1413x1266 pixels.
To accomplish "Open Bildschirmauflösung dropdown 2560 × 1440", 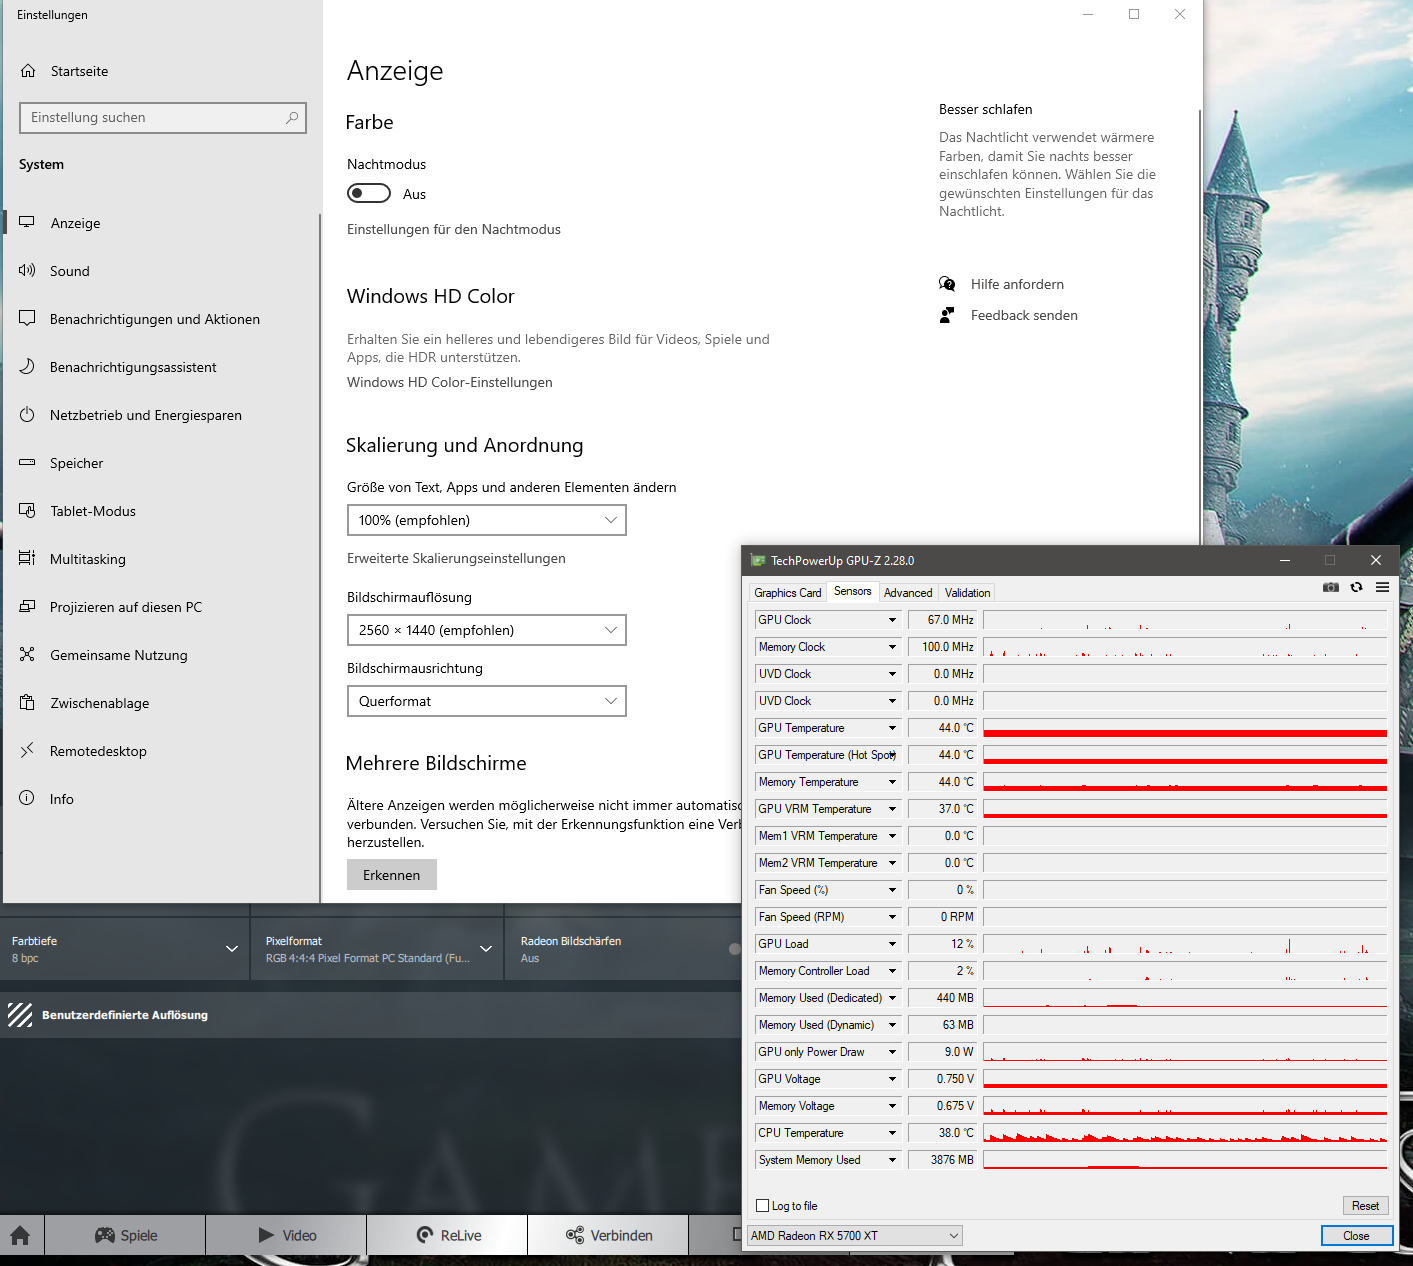I will click(487, 630).
